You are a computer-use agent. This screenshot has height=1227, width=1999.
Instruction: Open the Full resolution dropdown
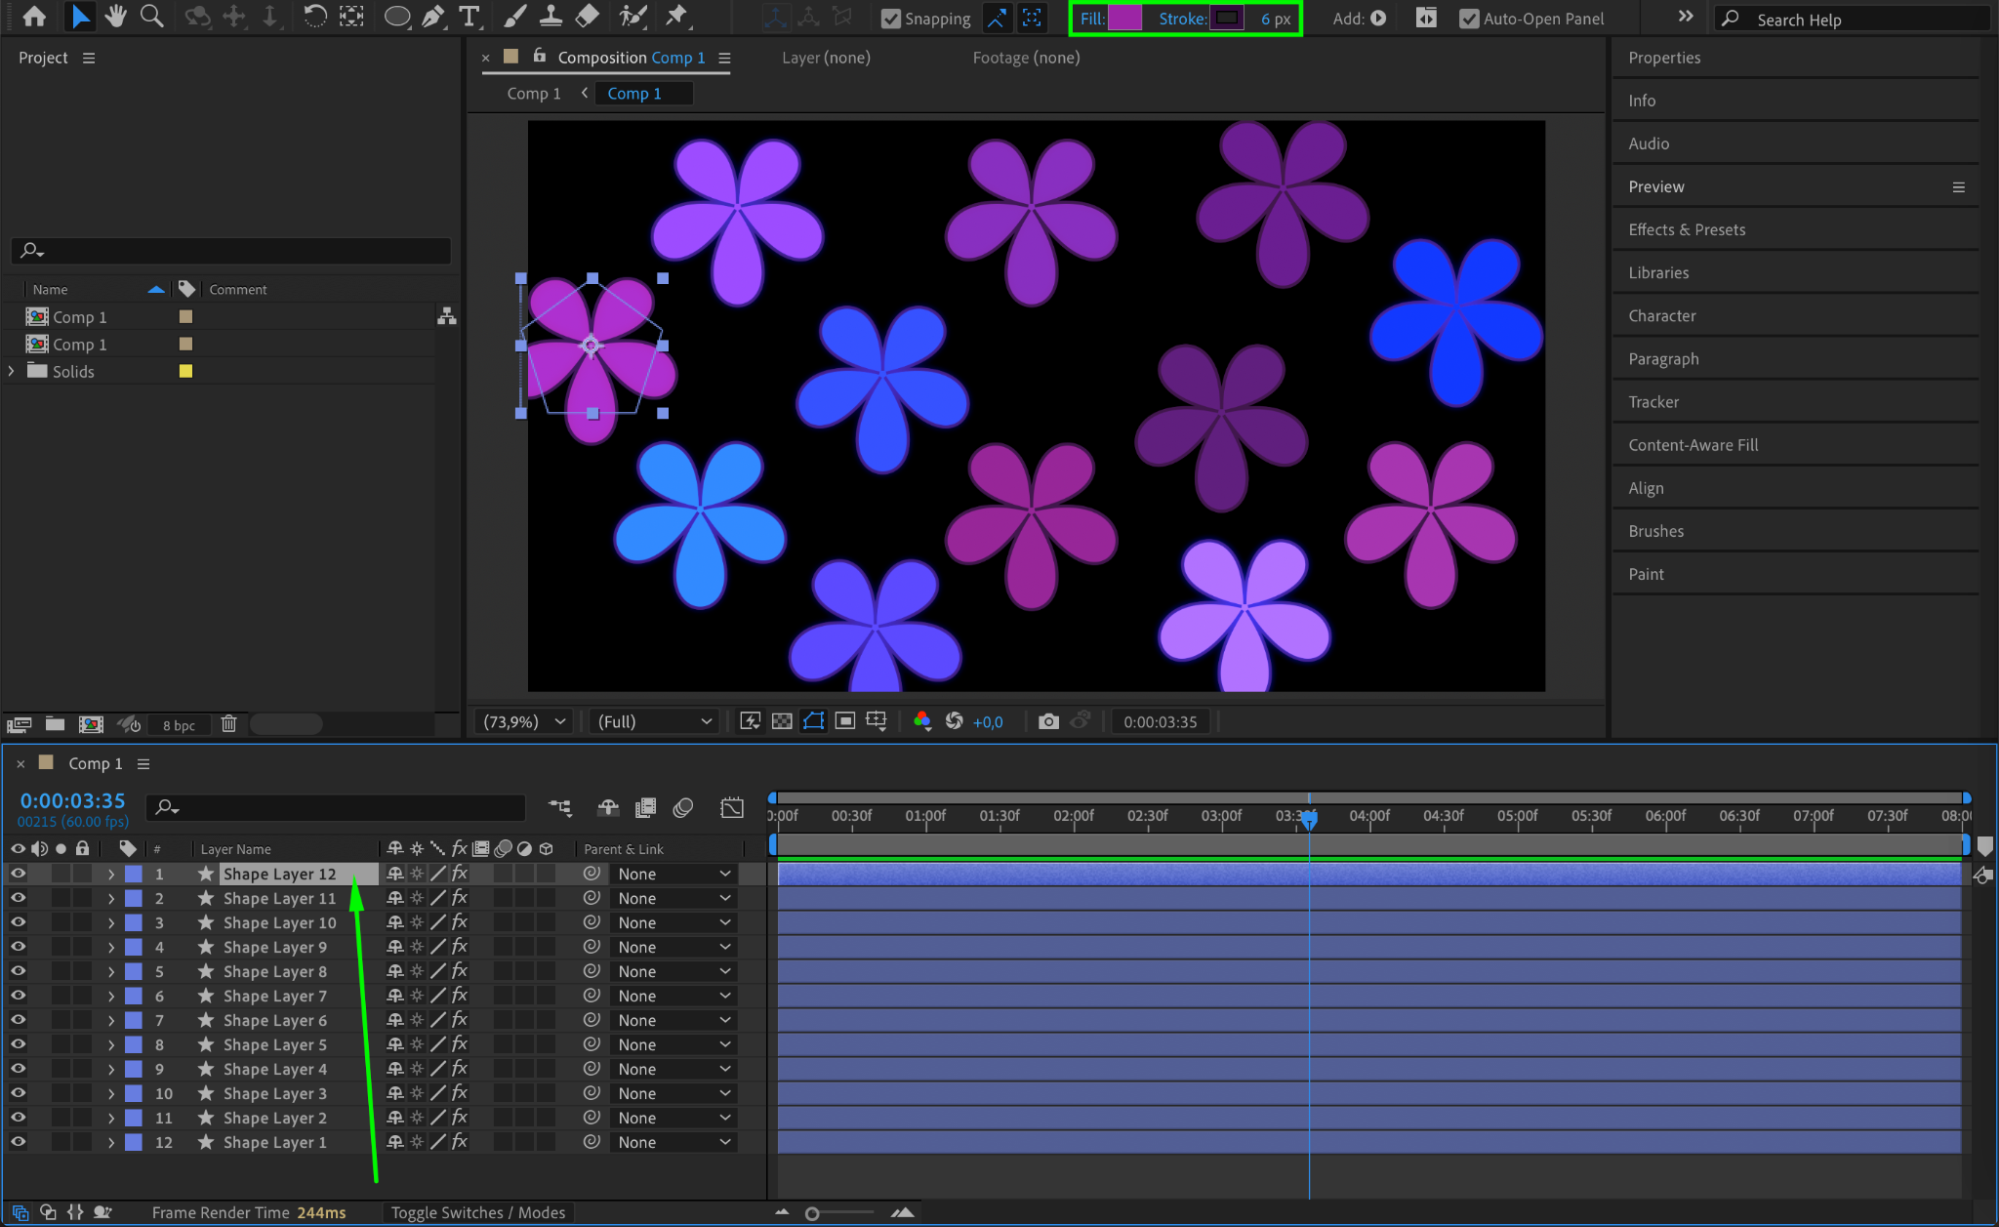coord(654,721)
